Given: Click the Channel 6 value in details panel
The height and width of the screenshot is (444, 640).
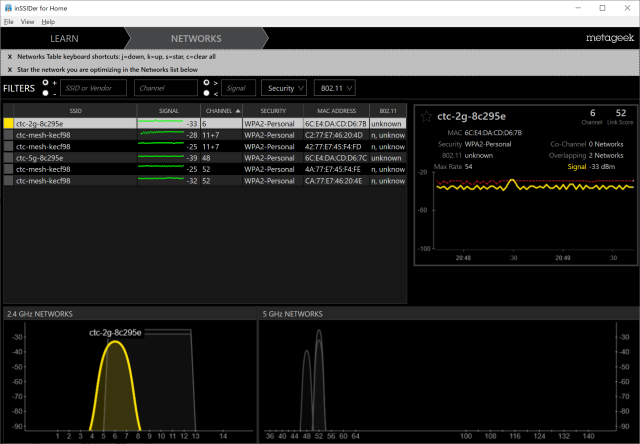Looking at the screenshot, I should pos(592,113).
